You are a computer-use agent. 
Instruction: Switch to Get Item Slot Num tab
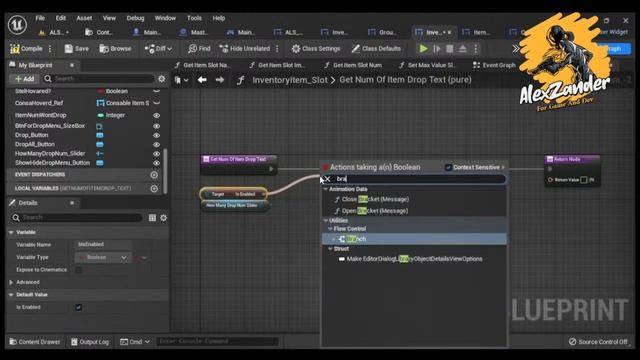click(x=353, y=65)
